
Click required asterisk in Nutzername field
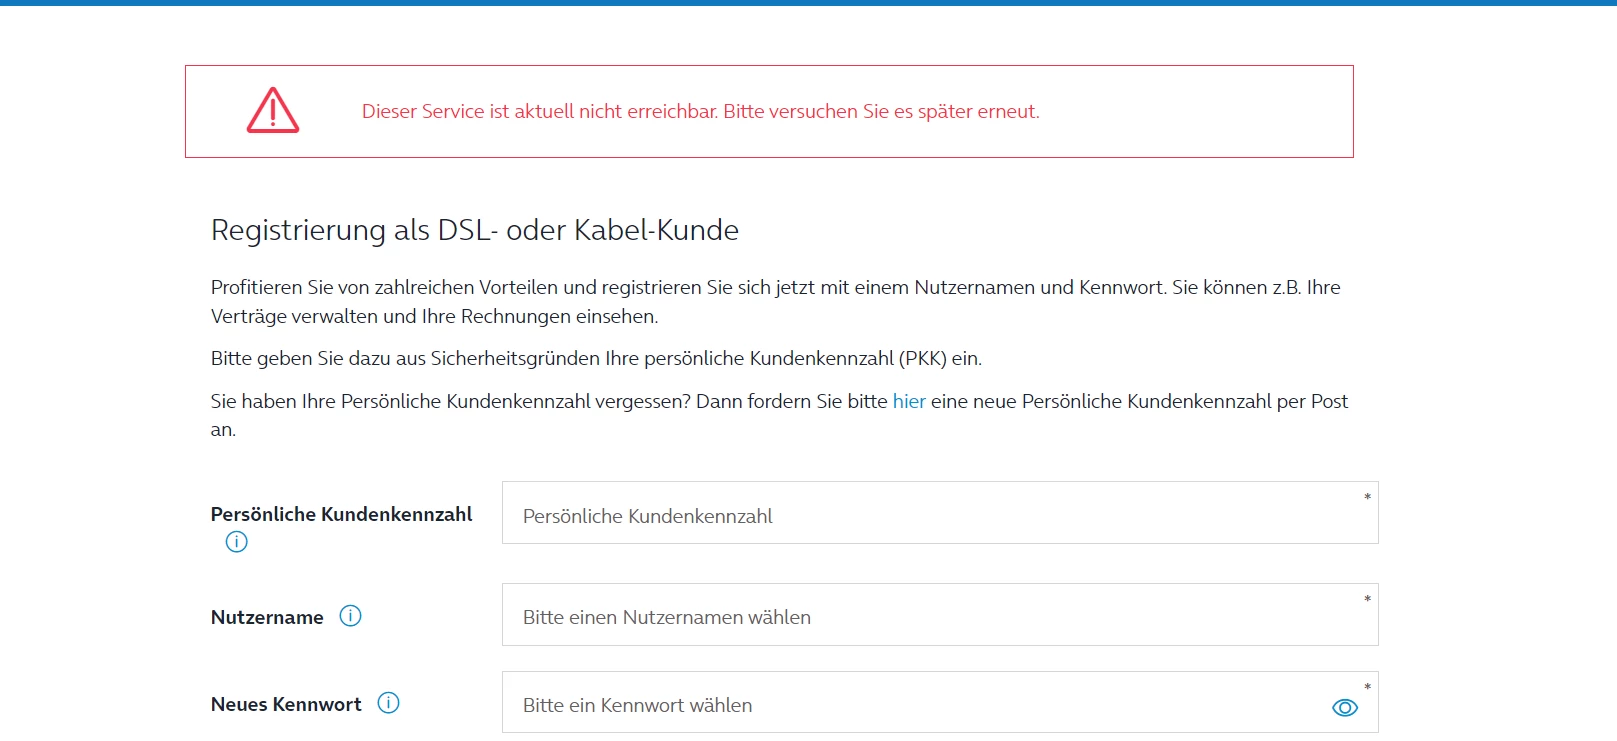coord(1367,599)
